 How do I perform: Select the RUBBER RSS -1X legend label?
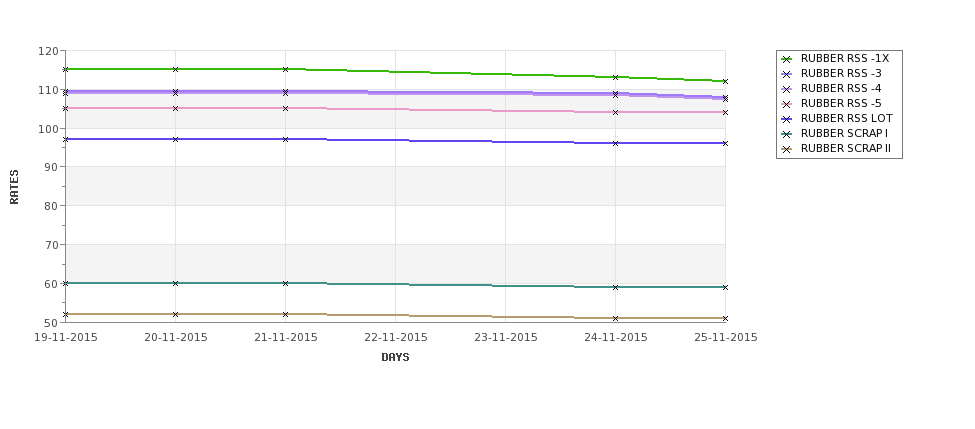[x=844, y=58]
